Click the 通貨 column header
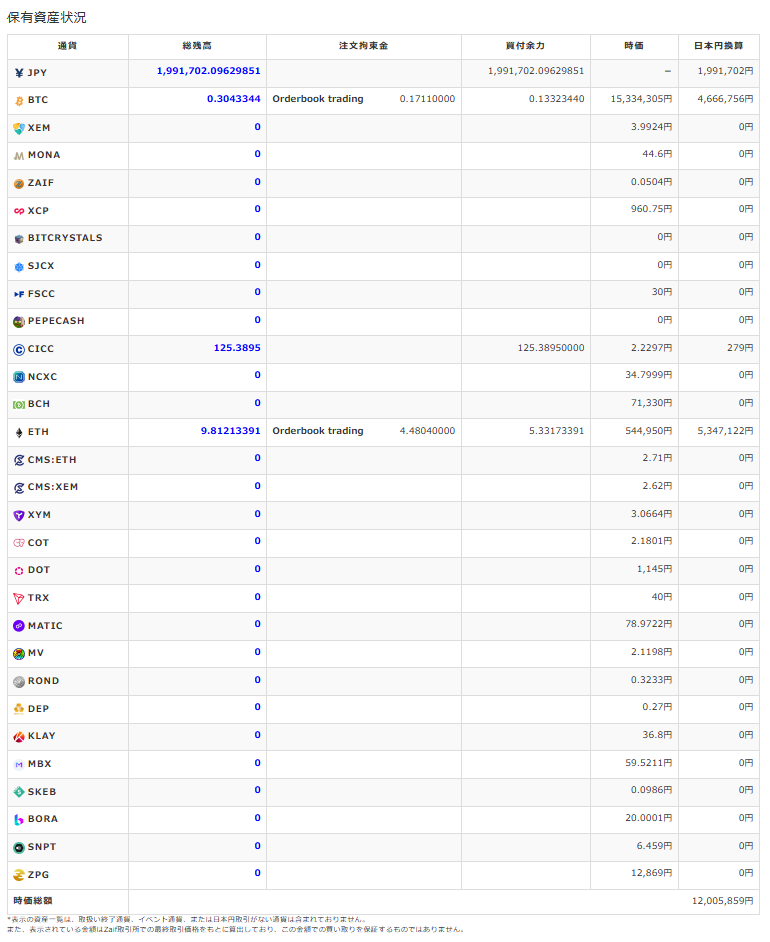Image resolution: width=770 pixels, height=942 pixels. [67, 46]
